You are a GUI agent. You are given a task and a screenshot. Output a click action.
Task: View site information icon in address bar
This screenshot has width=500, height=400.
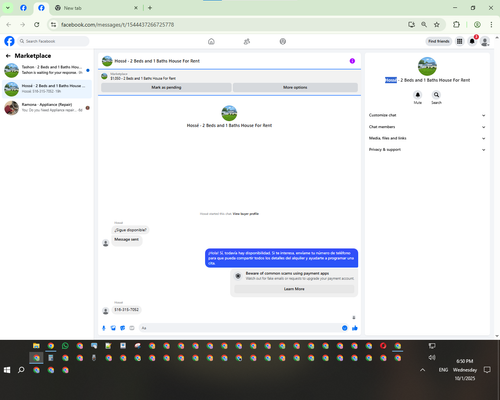[x=53, y=25]
